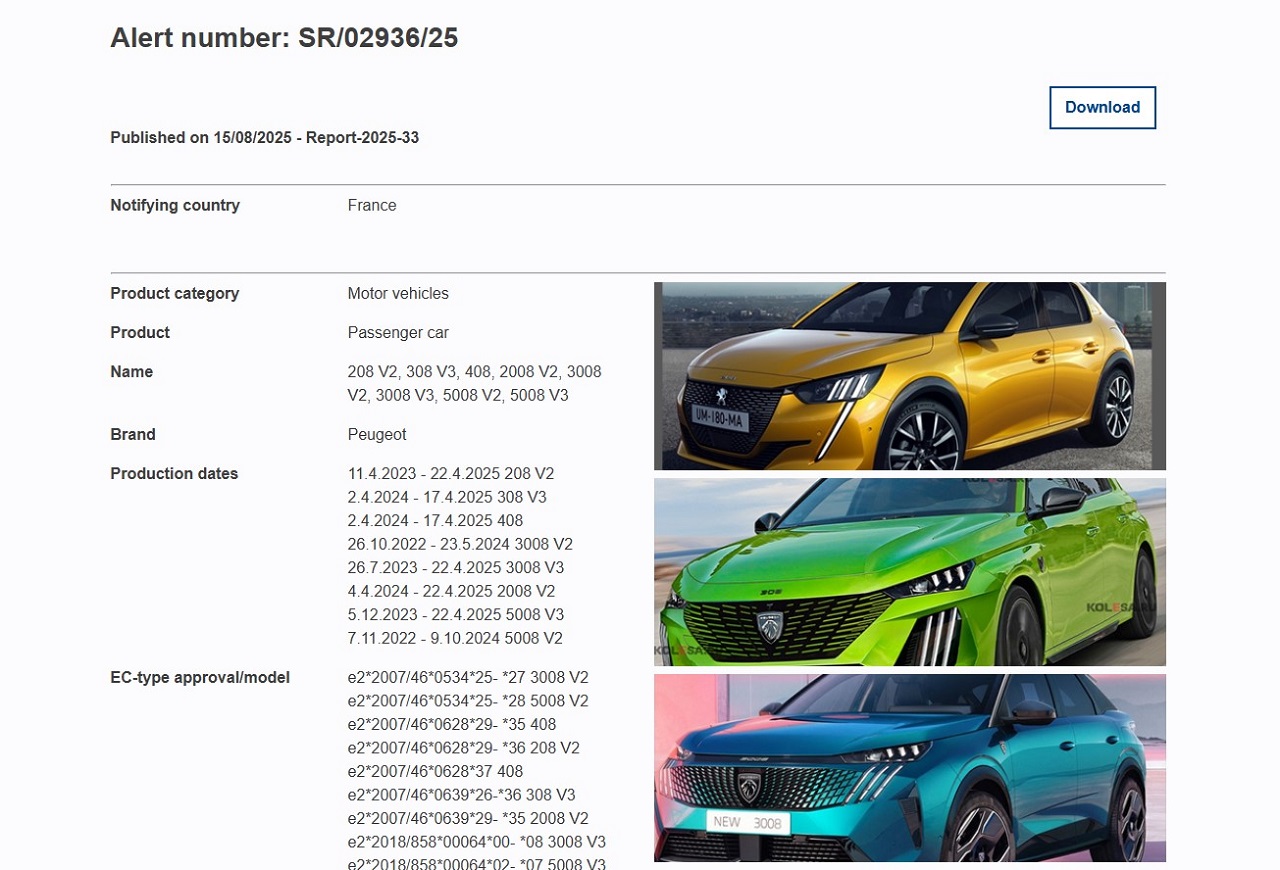Select the 2.4.2024 - 17.4.2025 408 line

435,521
